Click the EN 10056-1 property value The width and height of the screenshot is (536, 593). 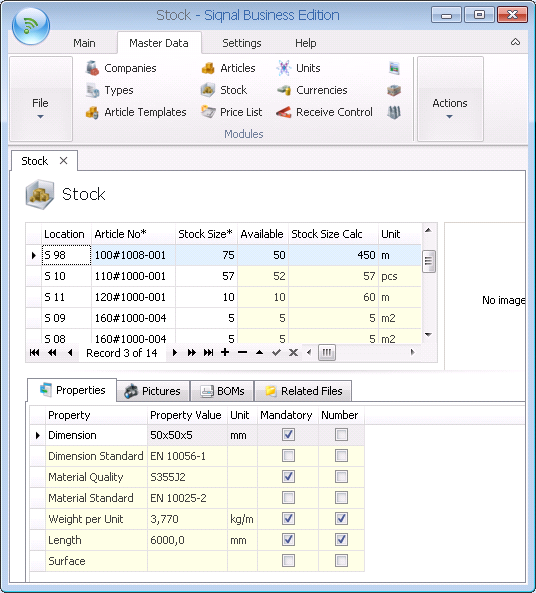coord(187,456)
